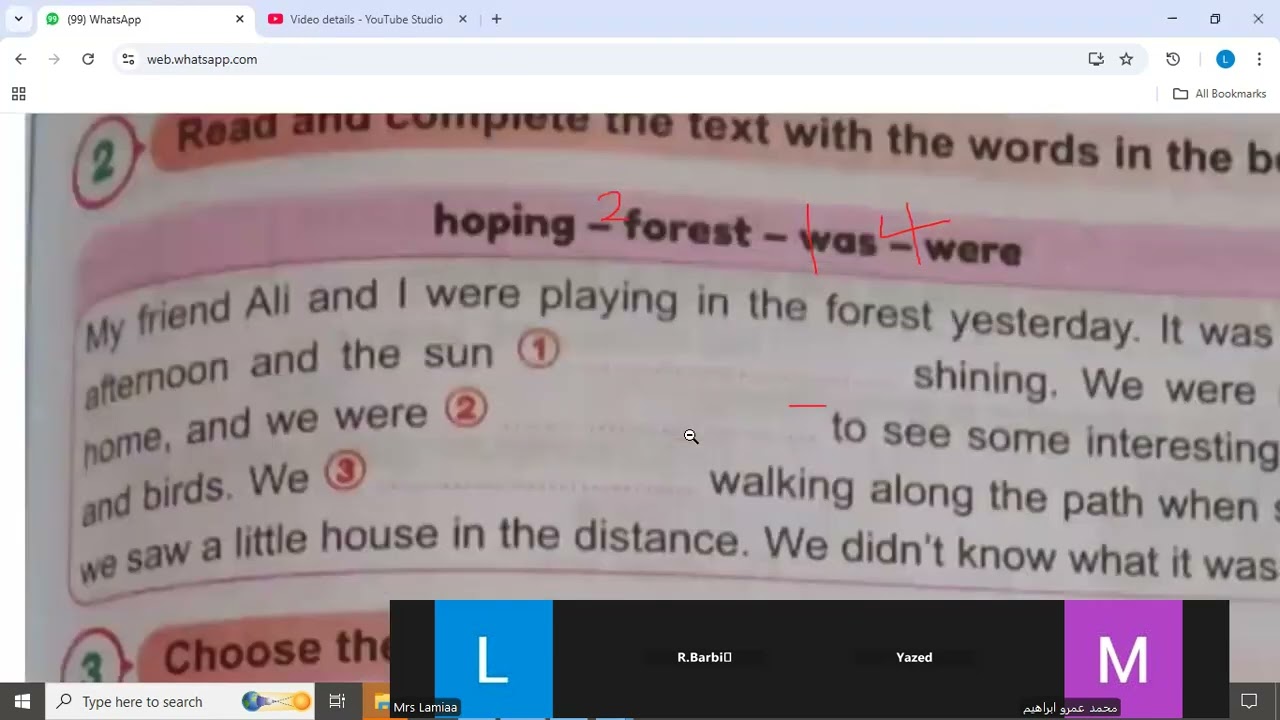Open the Chrome profile L avatar
The image size is (1280, 720).
(1225, 59)
